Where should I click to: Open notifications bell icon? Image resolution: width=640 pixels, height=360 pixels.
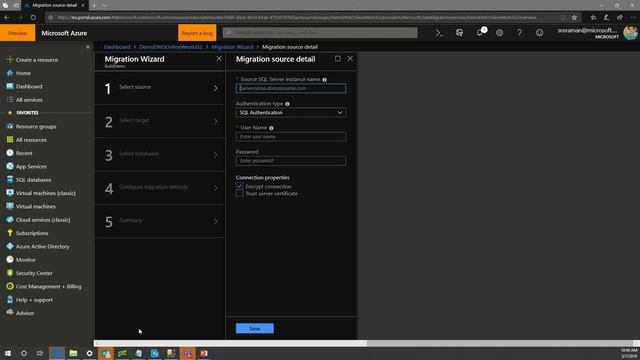click(x=480, y=33)
